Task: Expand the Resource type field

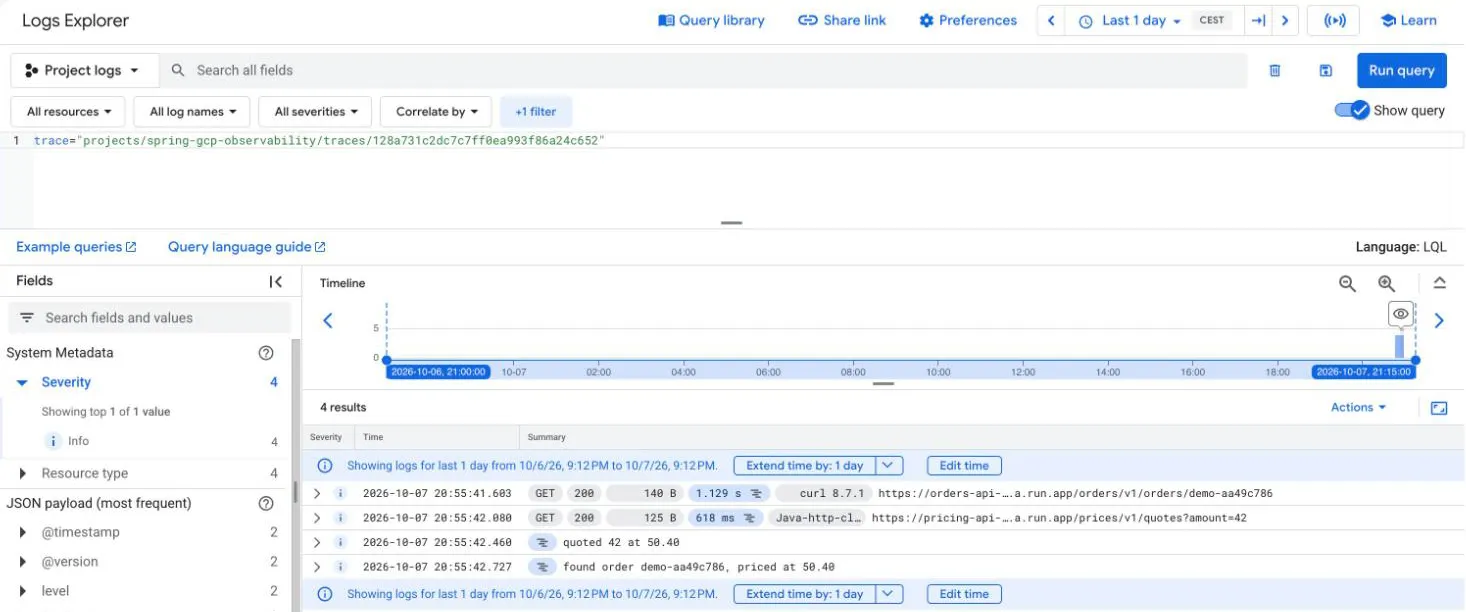Action: tap(22, 474)
